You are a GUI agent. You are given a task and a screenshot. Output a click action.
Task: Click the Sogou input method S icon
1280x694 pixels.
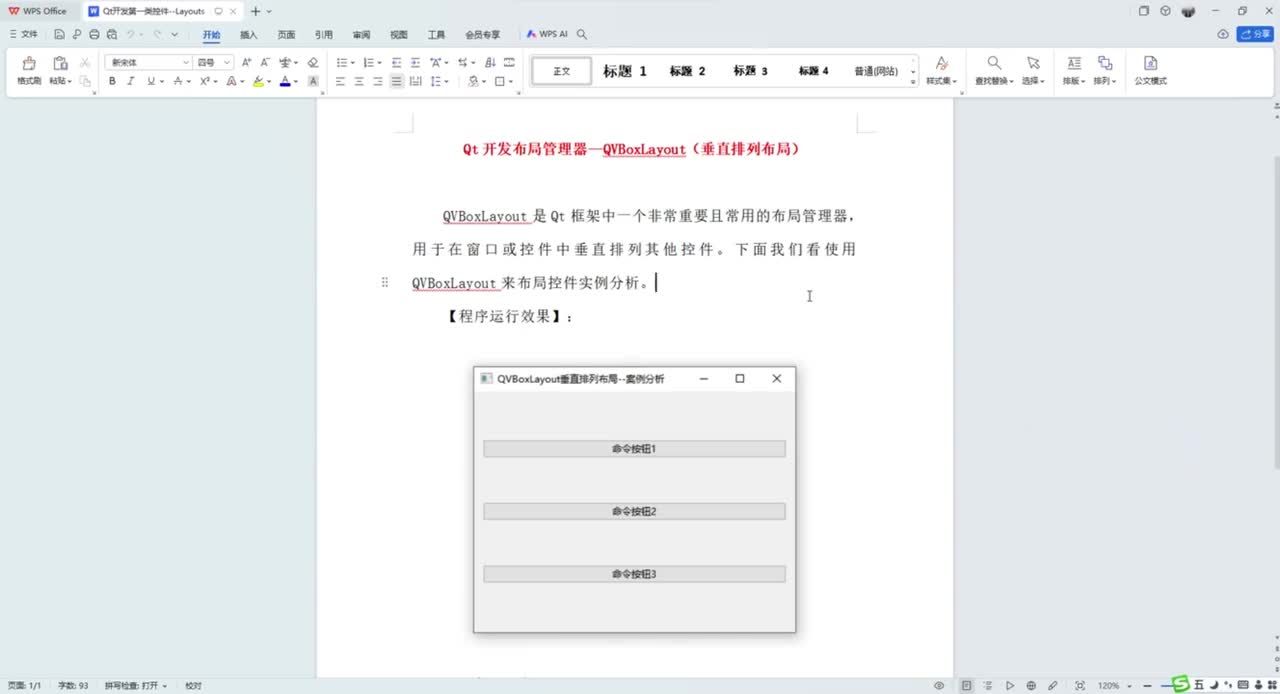pos(1181,684)
